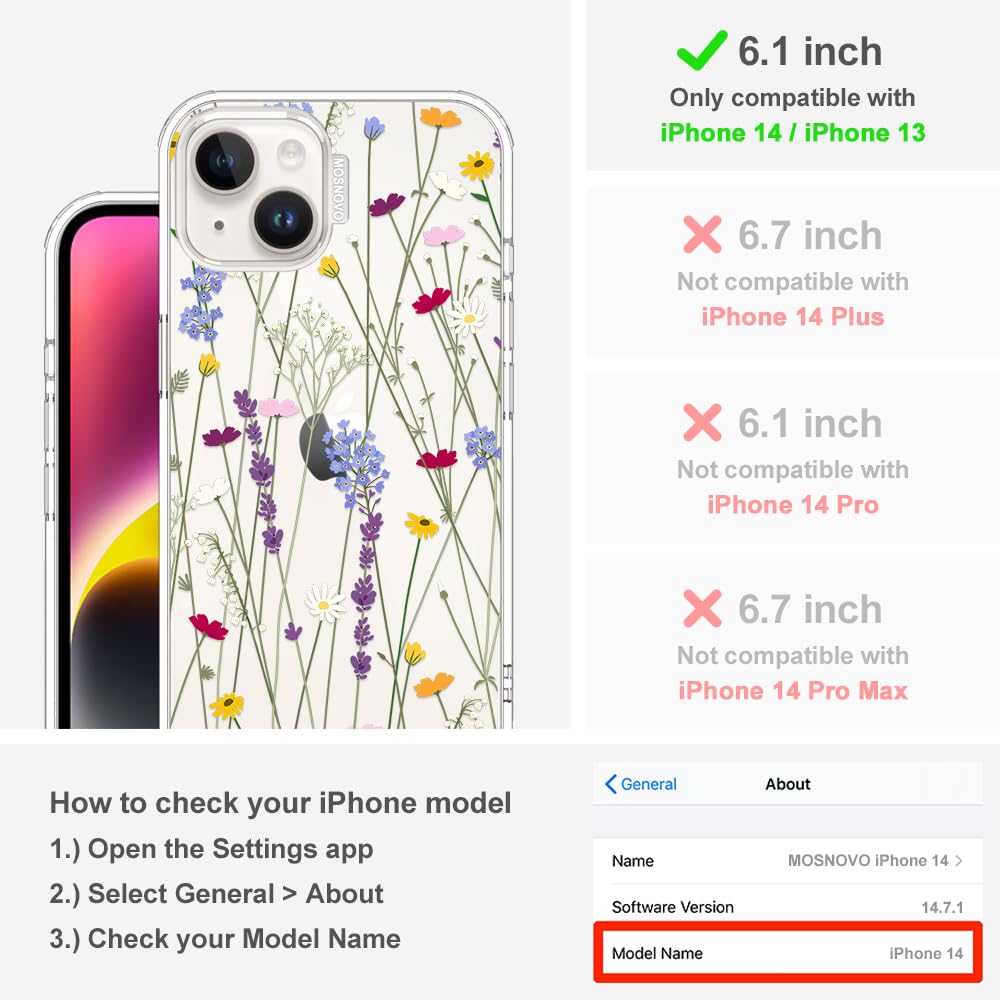1000x1000 pixels.
Task: Click the How to check your iPhone model heading
Action: [280, 803]
